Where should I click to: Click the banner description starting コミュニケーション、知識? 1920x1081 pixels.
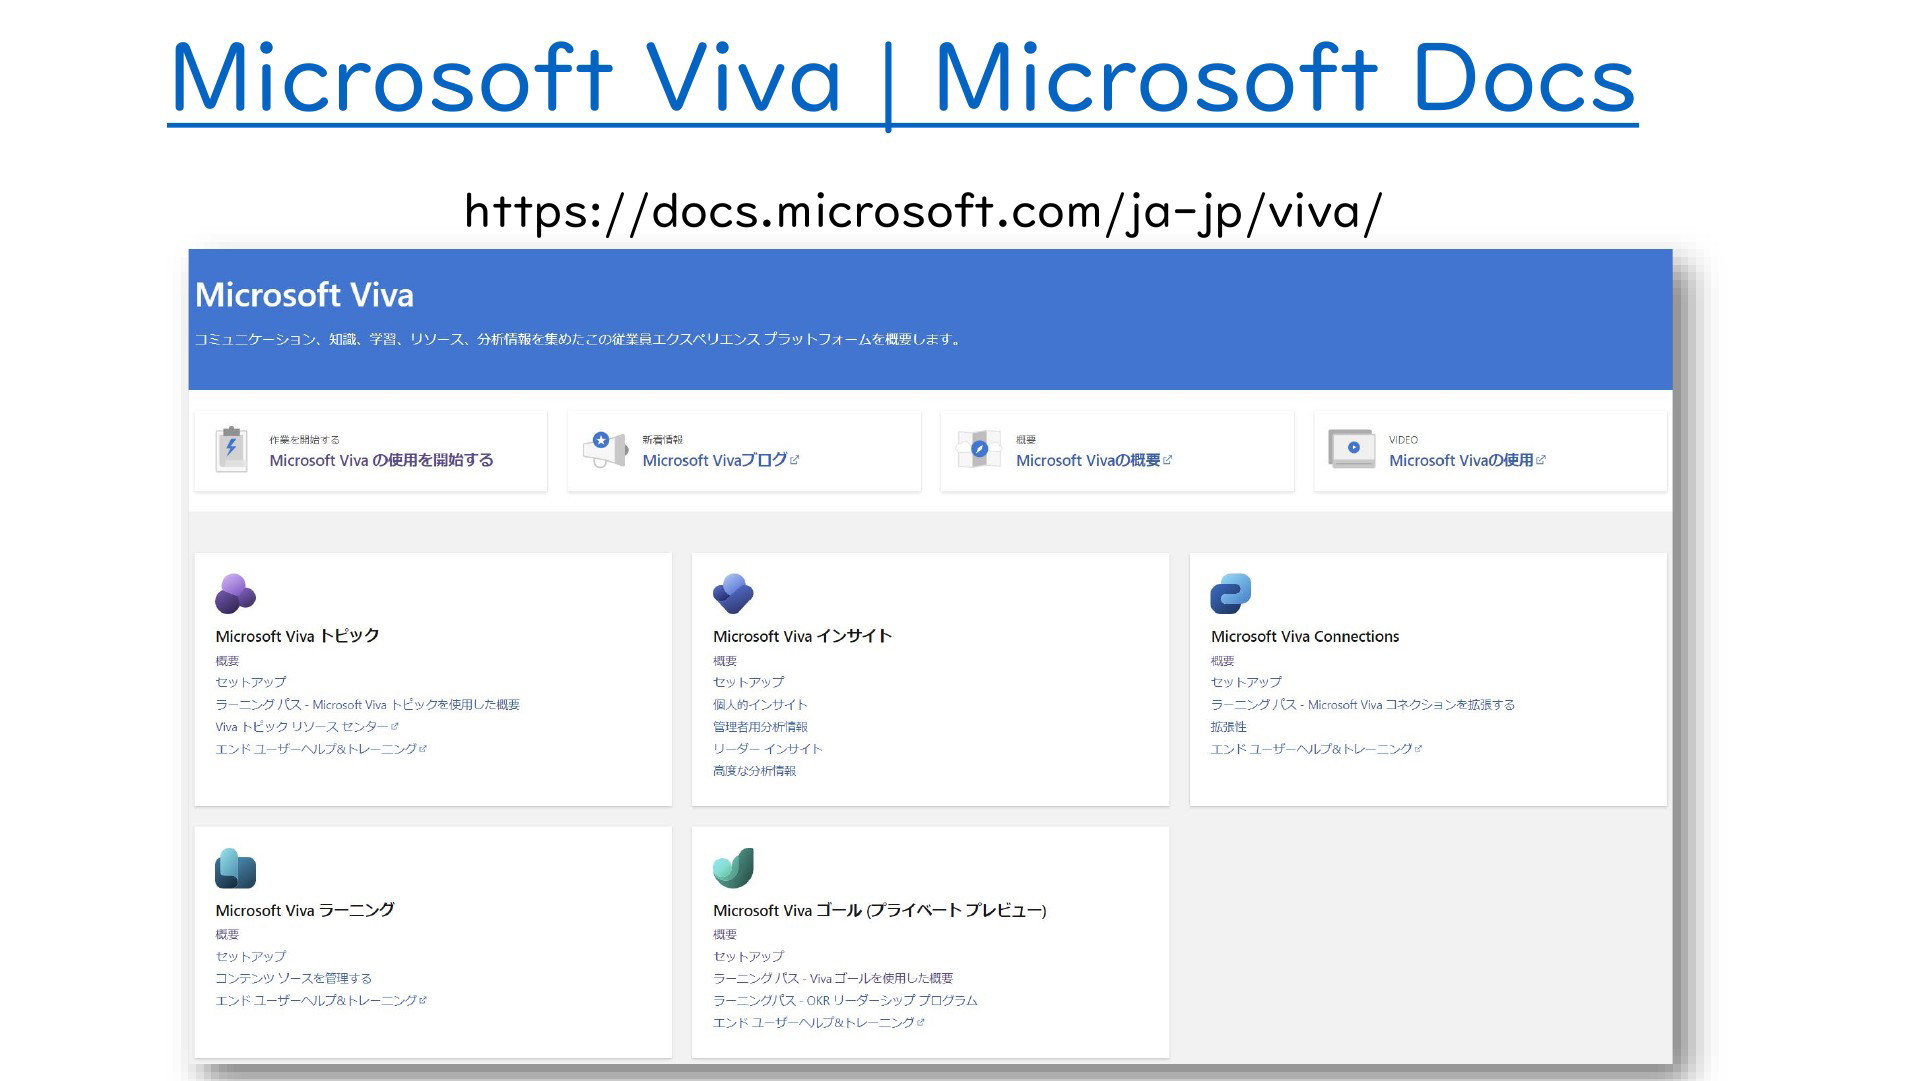(579, 340)
